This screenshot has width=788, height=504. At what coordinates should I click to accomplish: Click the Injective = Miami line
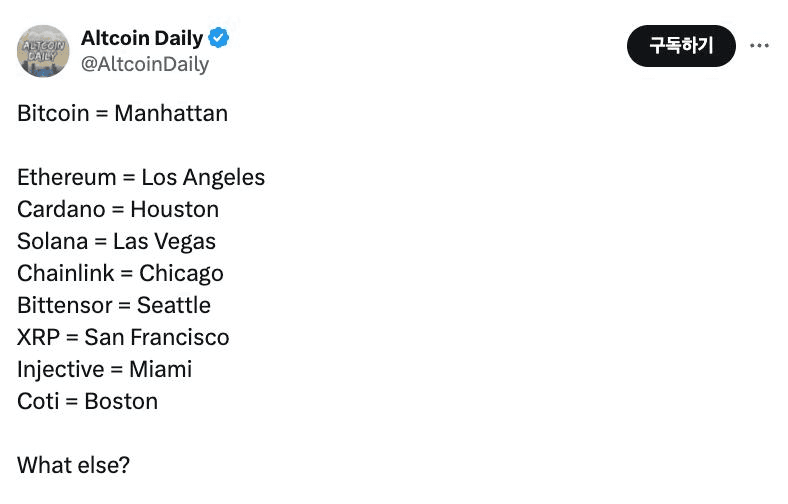click(105, 370)
